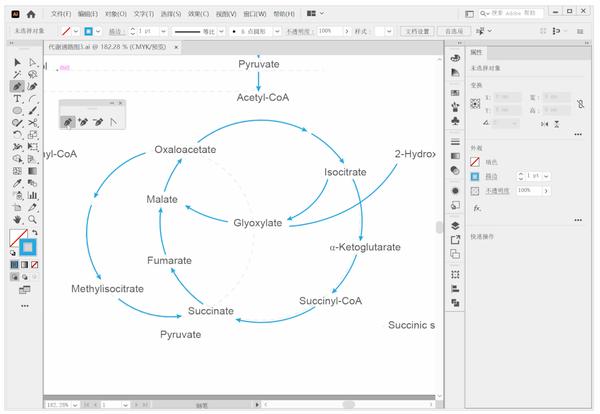The image size is (600, 414).
Task: Open workspace switcher dropdown in menu bar
Action: coord(315,13)
